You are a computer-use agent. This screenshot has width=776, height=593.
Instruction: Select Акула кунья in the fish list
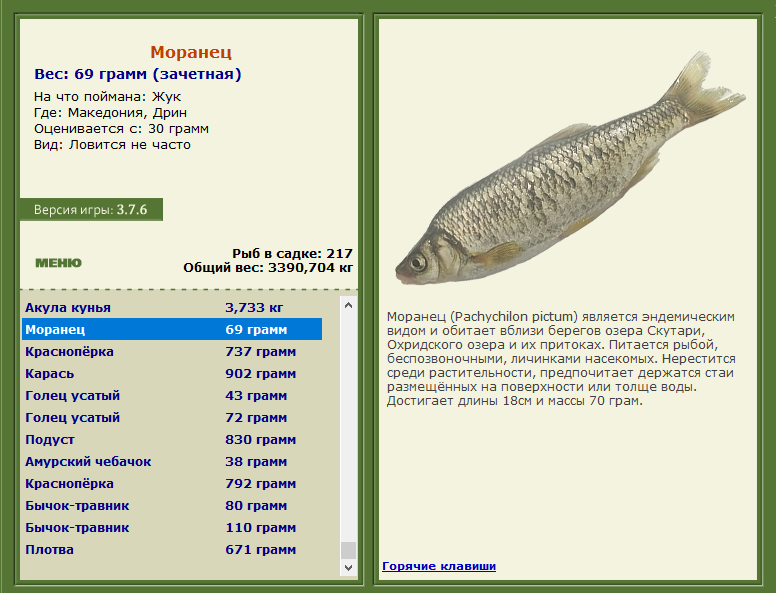click(x=172, y=307)
